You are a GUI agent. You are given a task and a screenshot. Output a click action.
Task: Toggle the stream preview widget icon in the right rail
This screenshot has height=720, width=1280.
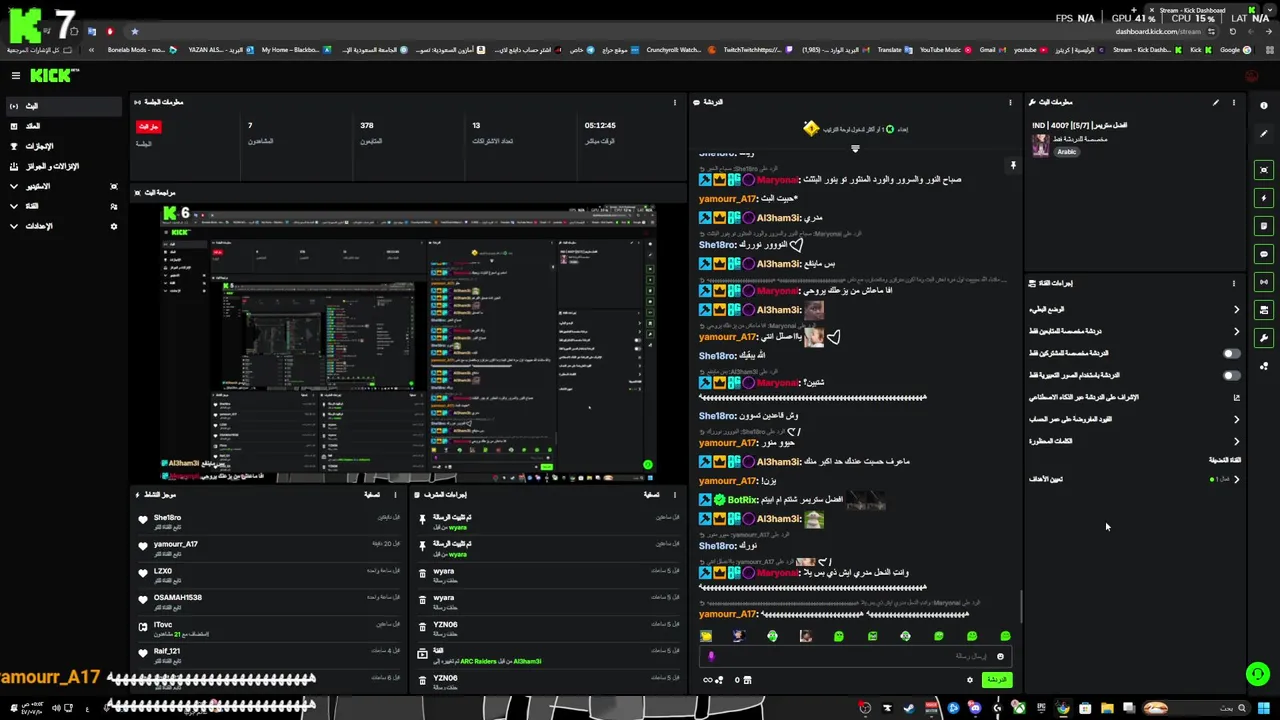pyautogui.click(x=1265, y=170)
